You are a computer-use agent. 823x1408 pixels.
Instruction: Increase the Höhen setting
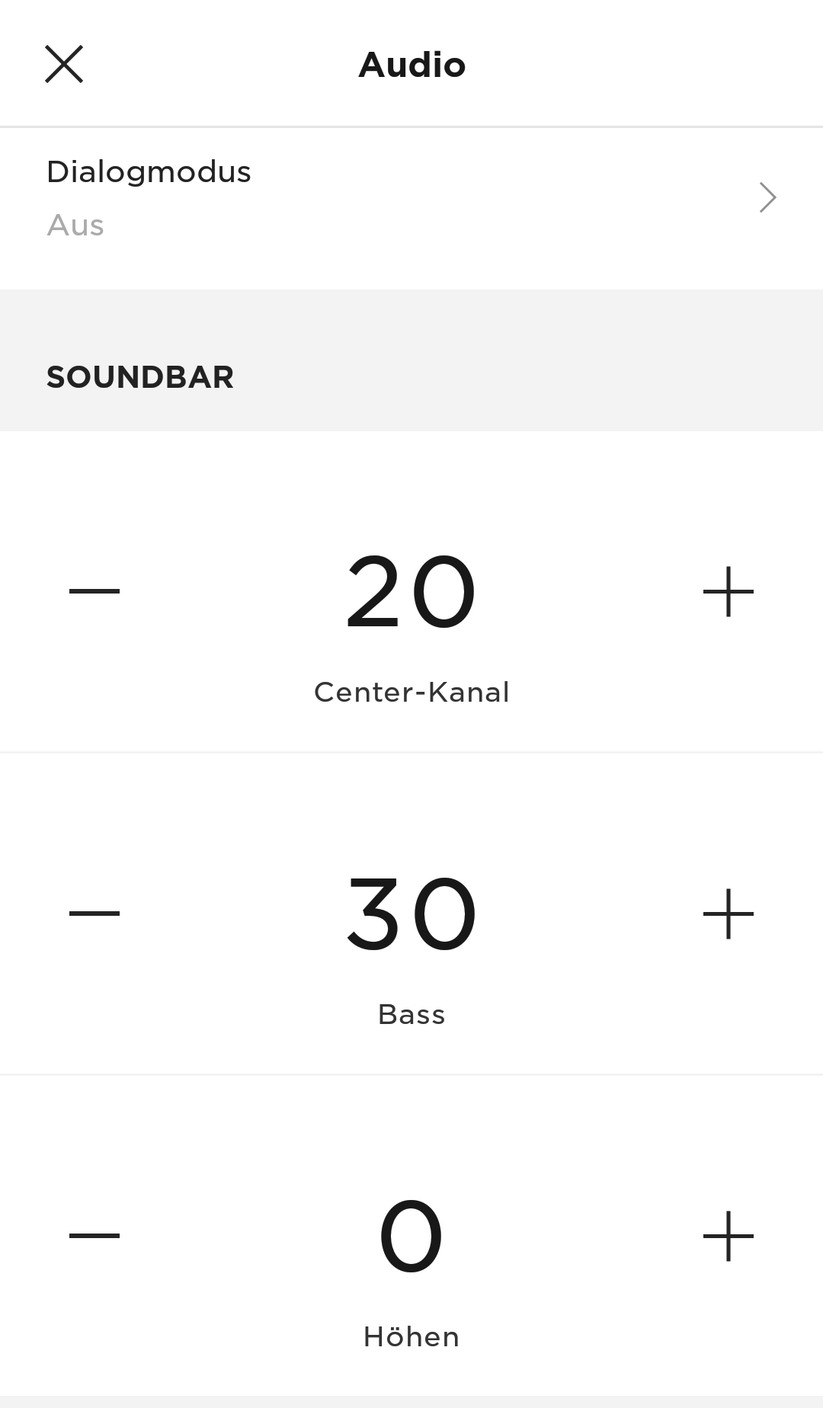(728, 1236)
